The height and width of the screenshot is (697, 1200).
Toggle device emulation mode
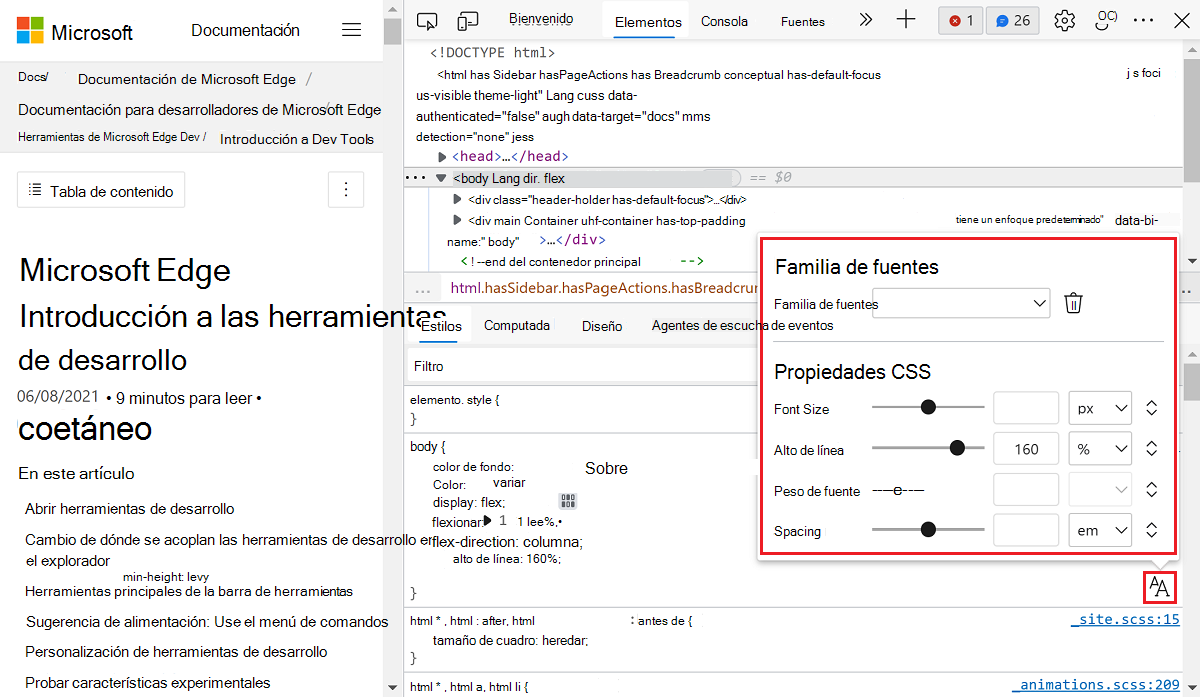[467, 20]
